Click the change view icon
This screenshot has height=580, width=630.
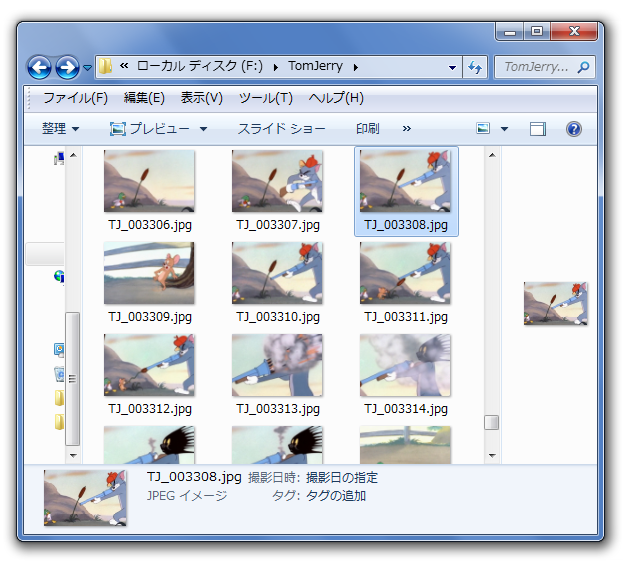point(483,129)
